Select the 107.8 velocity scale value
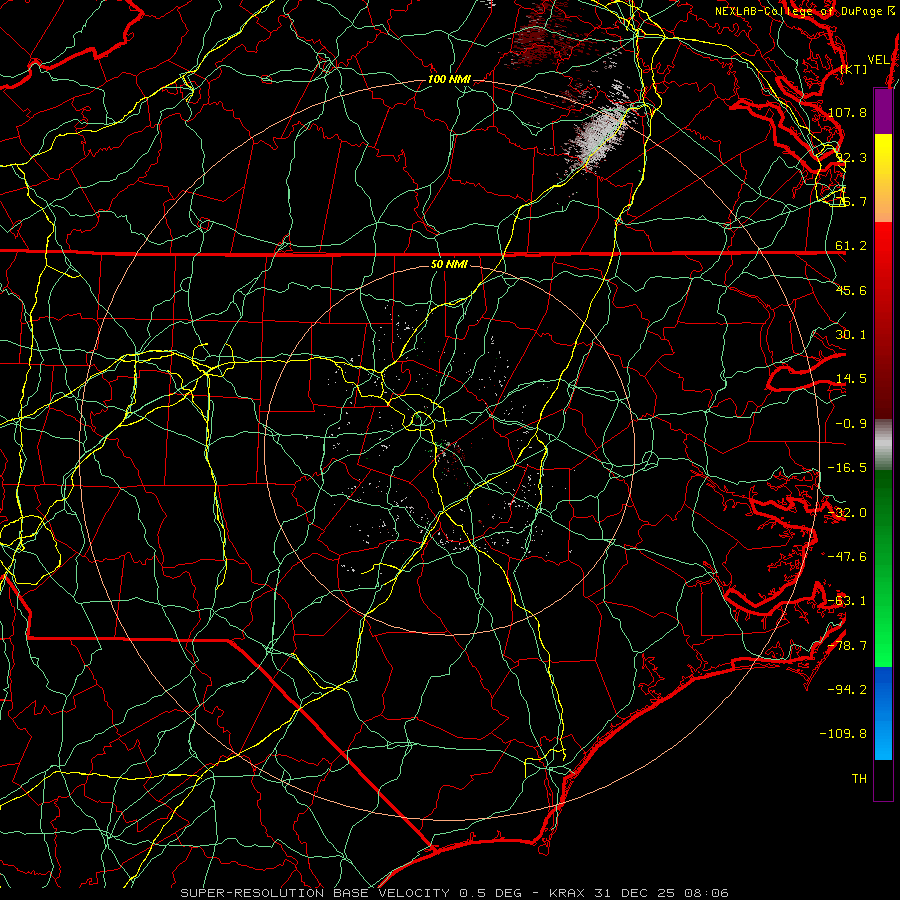Screen dimensions: 900x900 coord(848,112)
